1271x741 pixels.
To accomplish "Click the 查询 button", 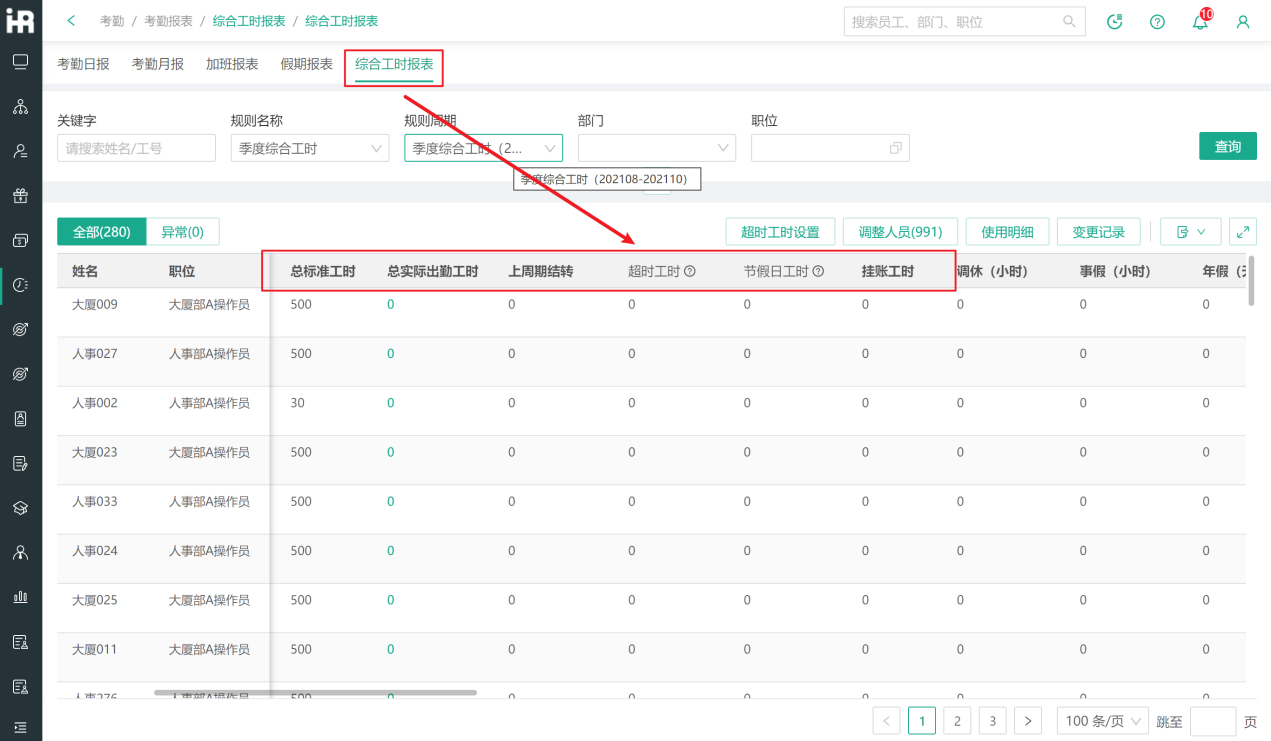I will pos(1227,147).
